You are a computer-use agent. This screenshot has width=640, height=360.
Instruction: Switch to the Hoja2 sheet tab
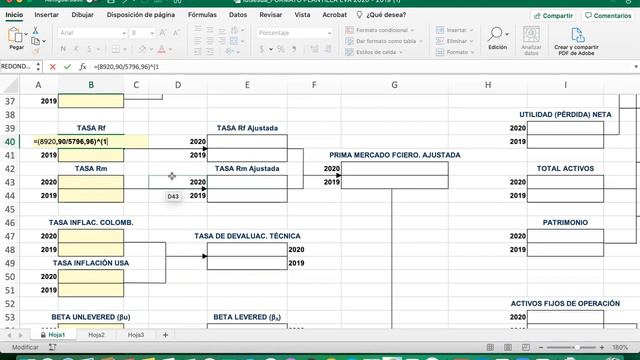pos(96,335)
